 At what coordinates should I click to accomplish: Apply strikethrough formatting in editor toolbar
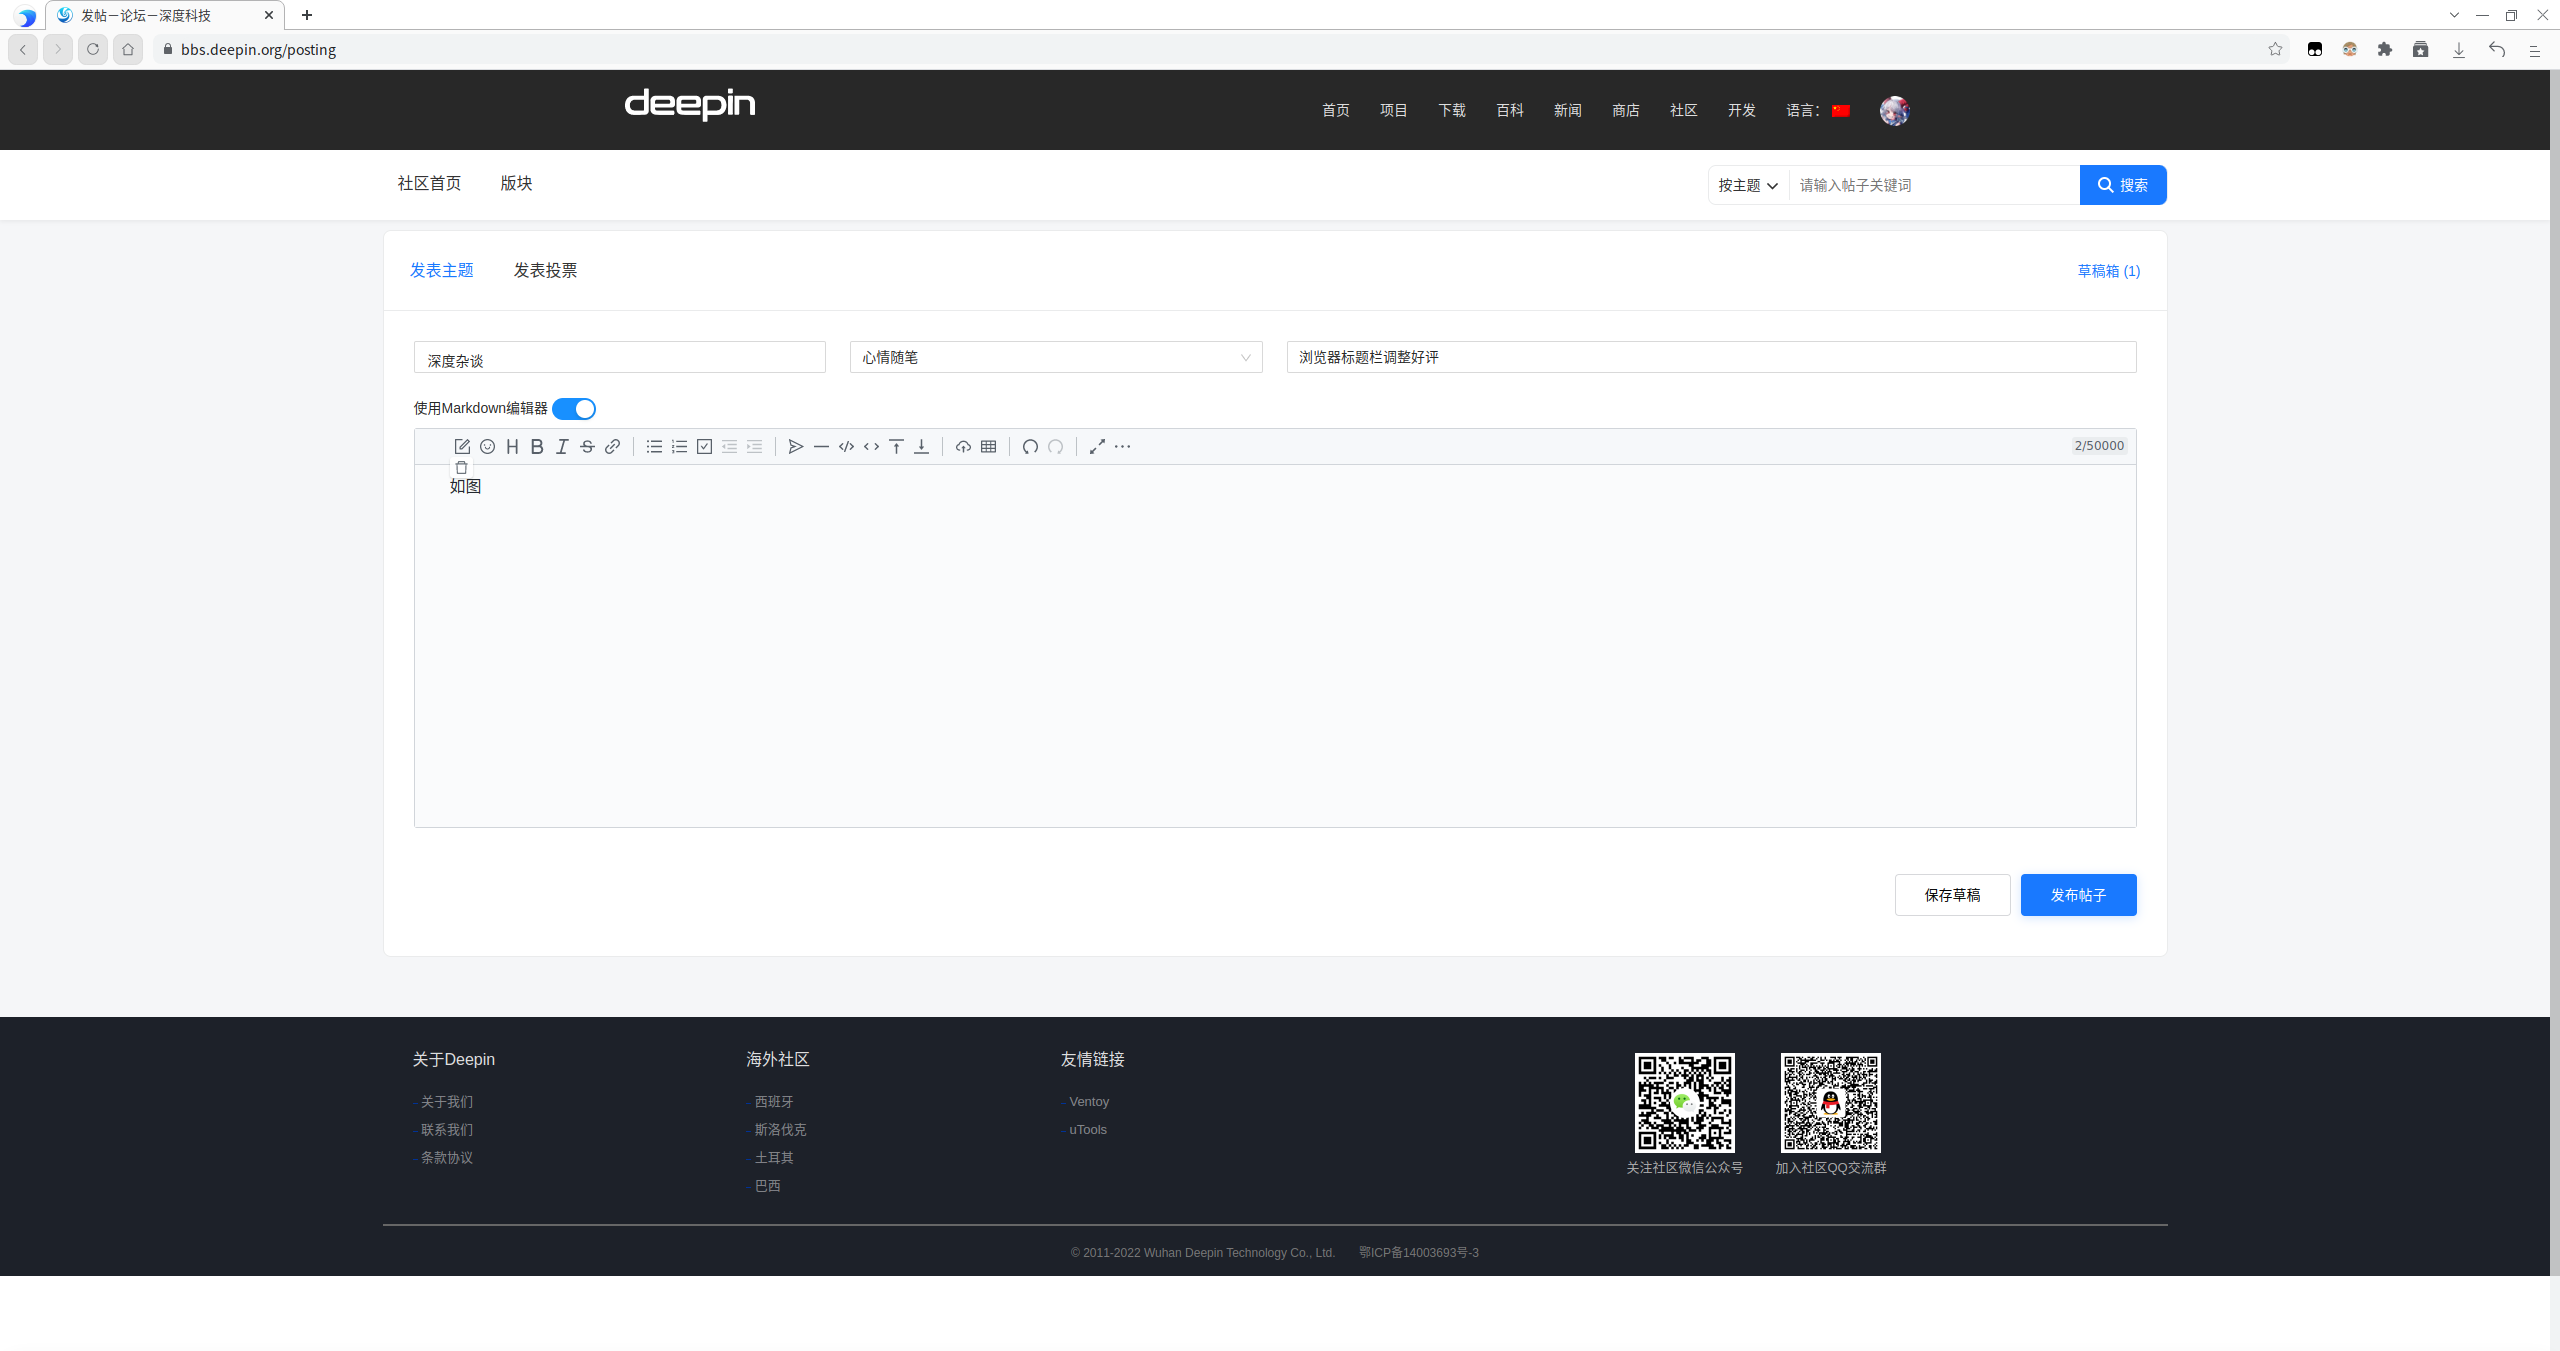587,447
